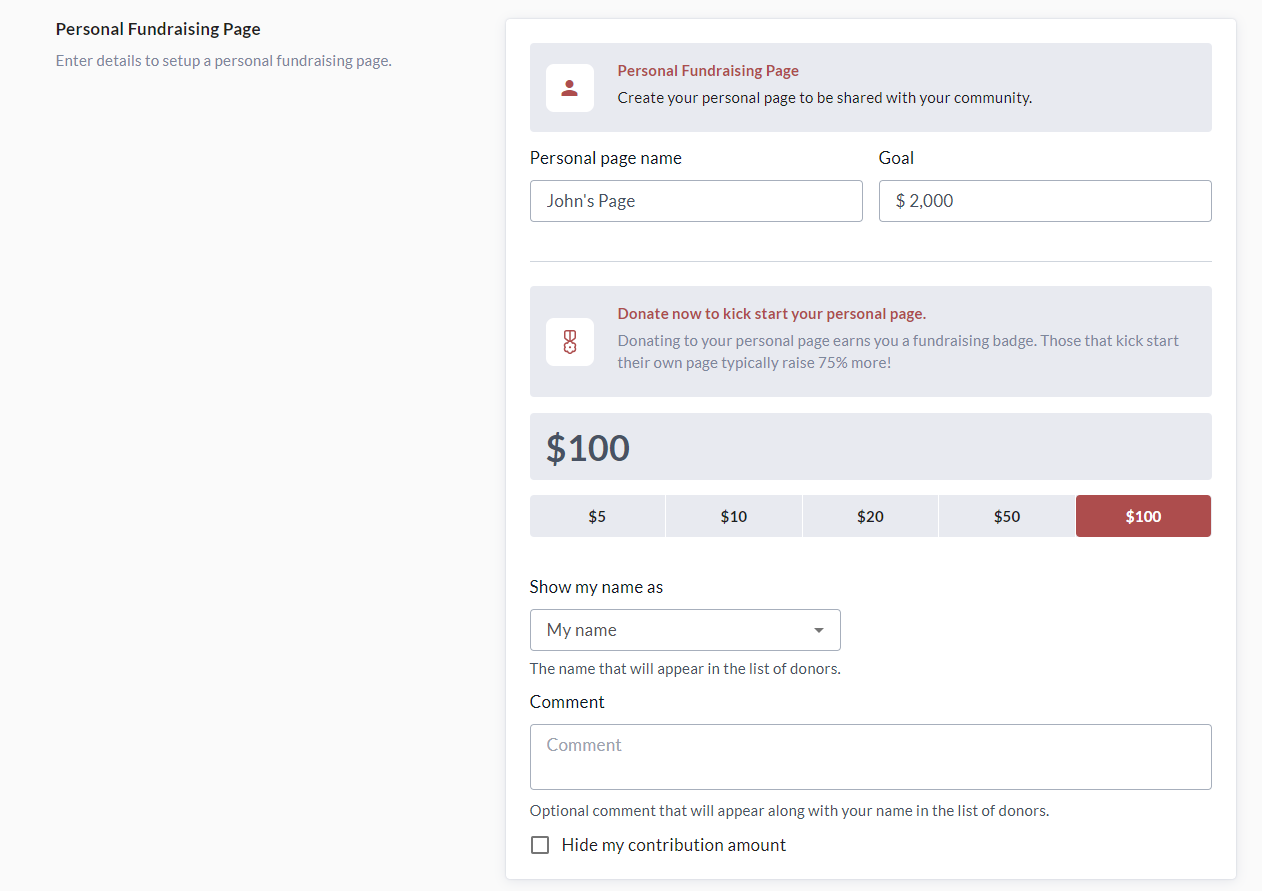Focus the Personal page name field

tap(696, 201)
